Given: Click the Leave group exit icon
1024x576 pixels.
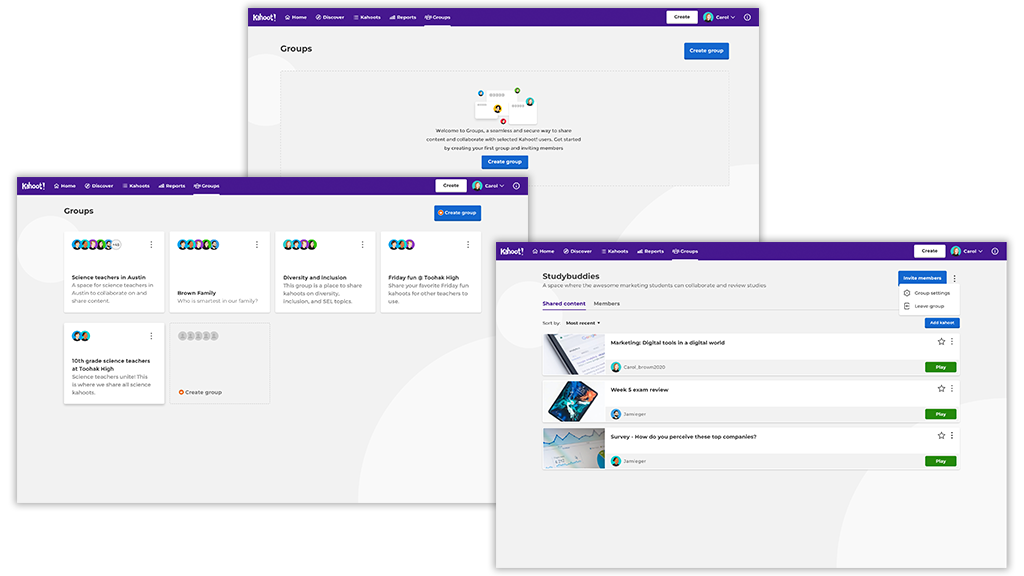Looking at the screenshot, I should pyautogui.click(x=907, y=306).
